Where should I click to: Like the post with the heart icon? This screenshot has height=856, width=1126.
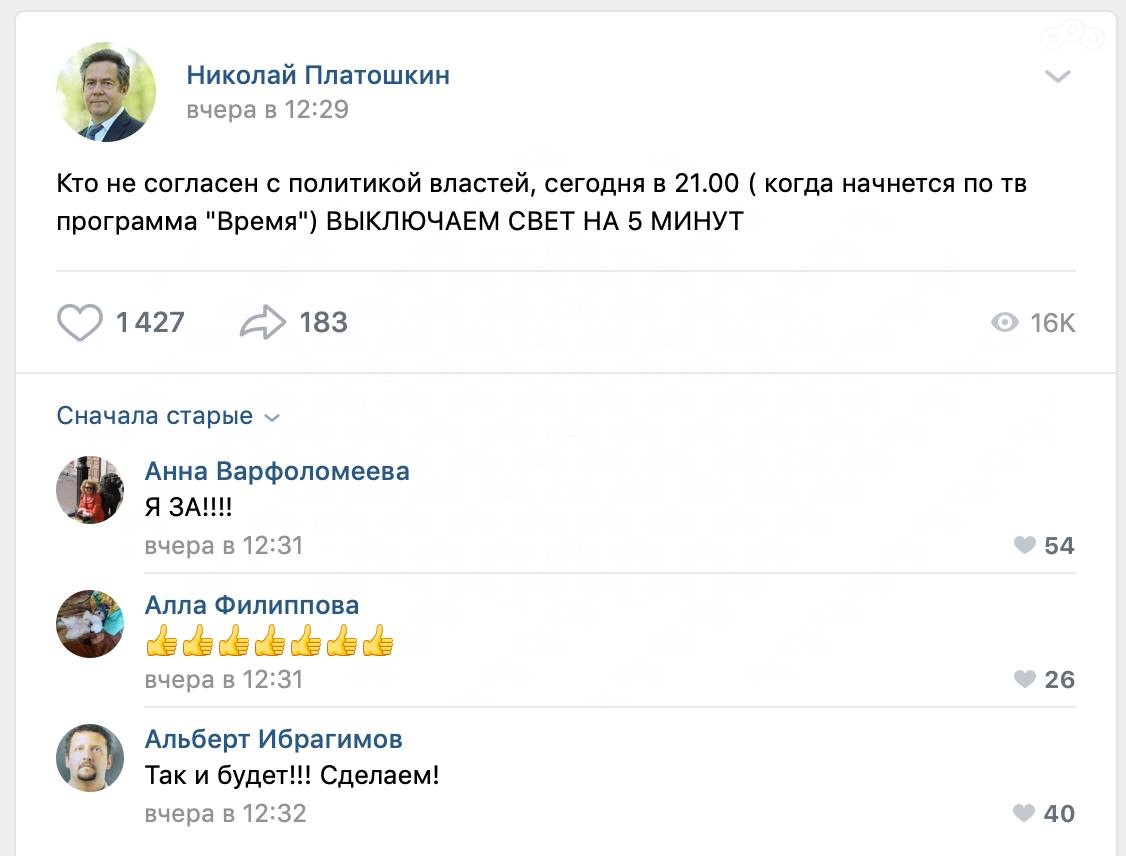pyautogui.click(x=80, y=323)
